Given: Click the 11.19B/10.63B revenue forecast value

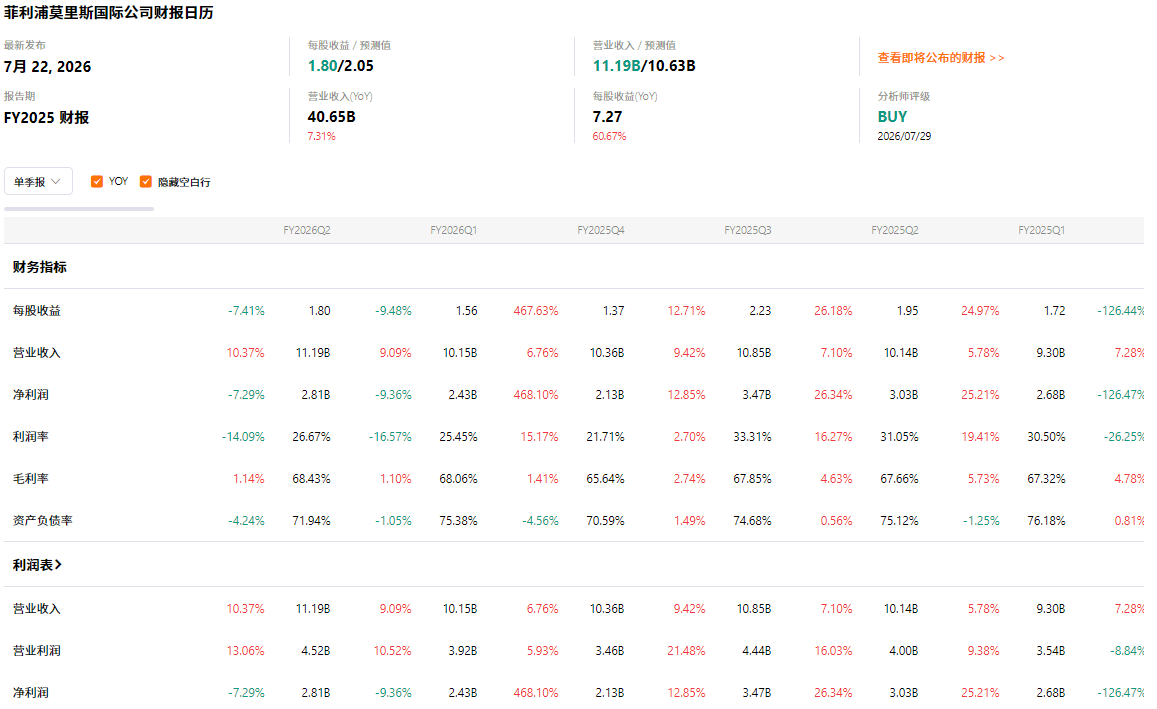Looking at the screenshot, I should (644, 66).
